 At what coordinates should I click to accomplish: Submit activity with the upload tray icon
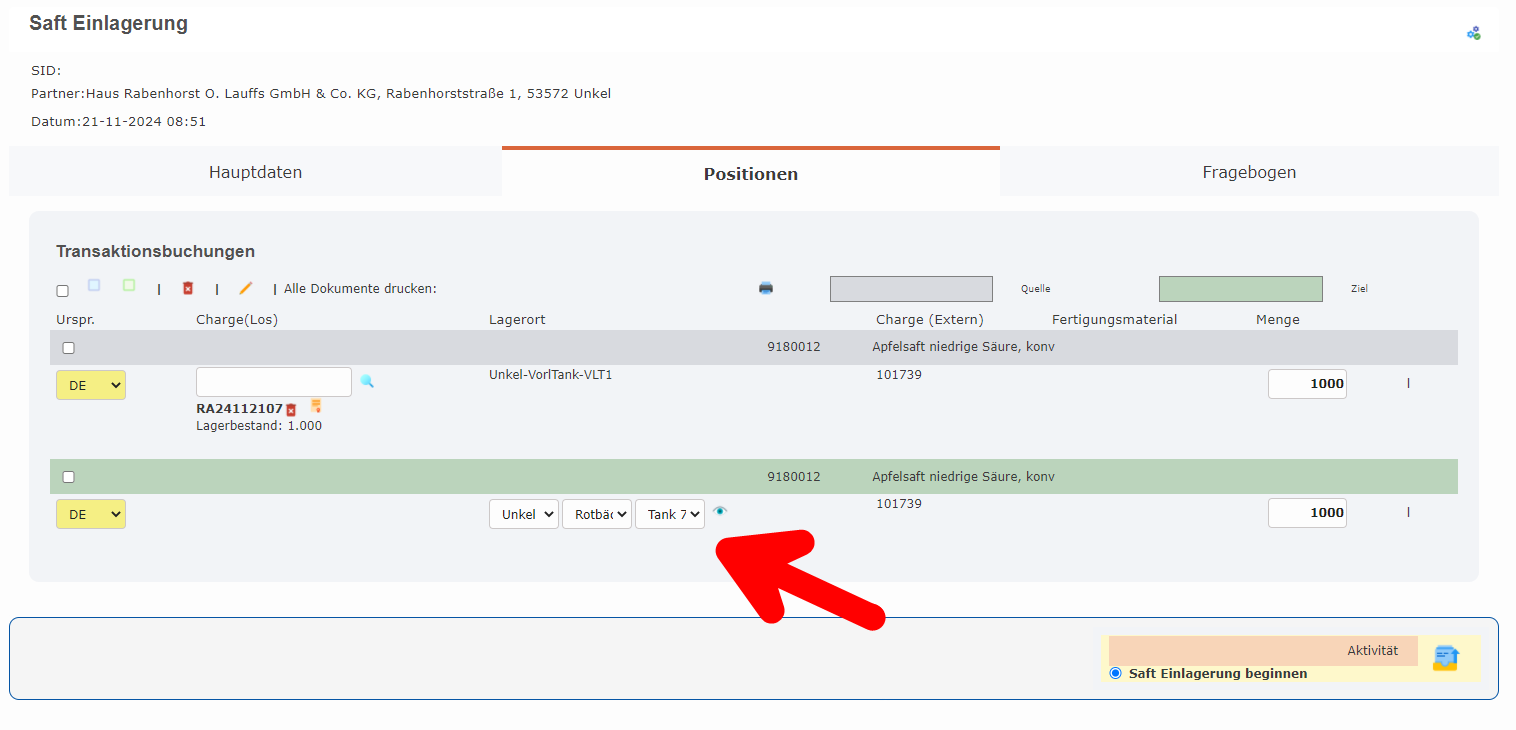pyautogui.click(x=1445, y=657)
